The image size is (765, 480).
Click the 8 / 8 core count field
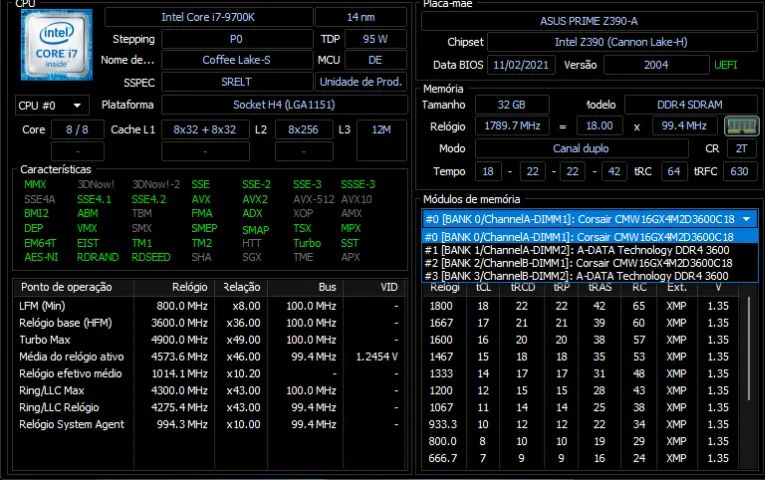77,130
